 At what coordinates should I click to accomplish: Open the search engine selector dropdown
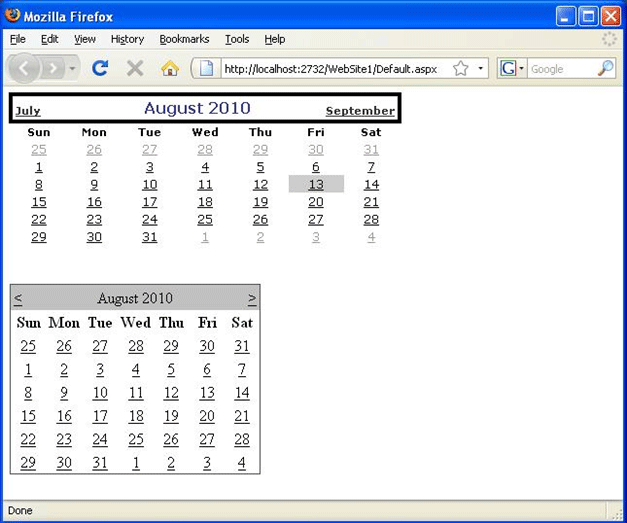[x=512, y=69]
